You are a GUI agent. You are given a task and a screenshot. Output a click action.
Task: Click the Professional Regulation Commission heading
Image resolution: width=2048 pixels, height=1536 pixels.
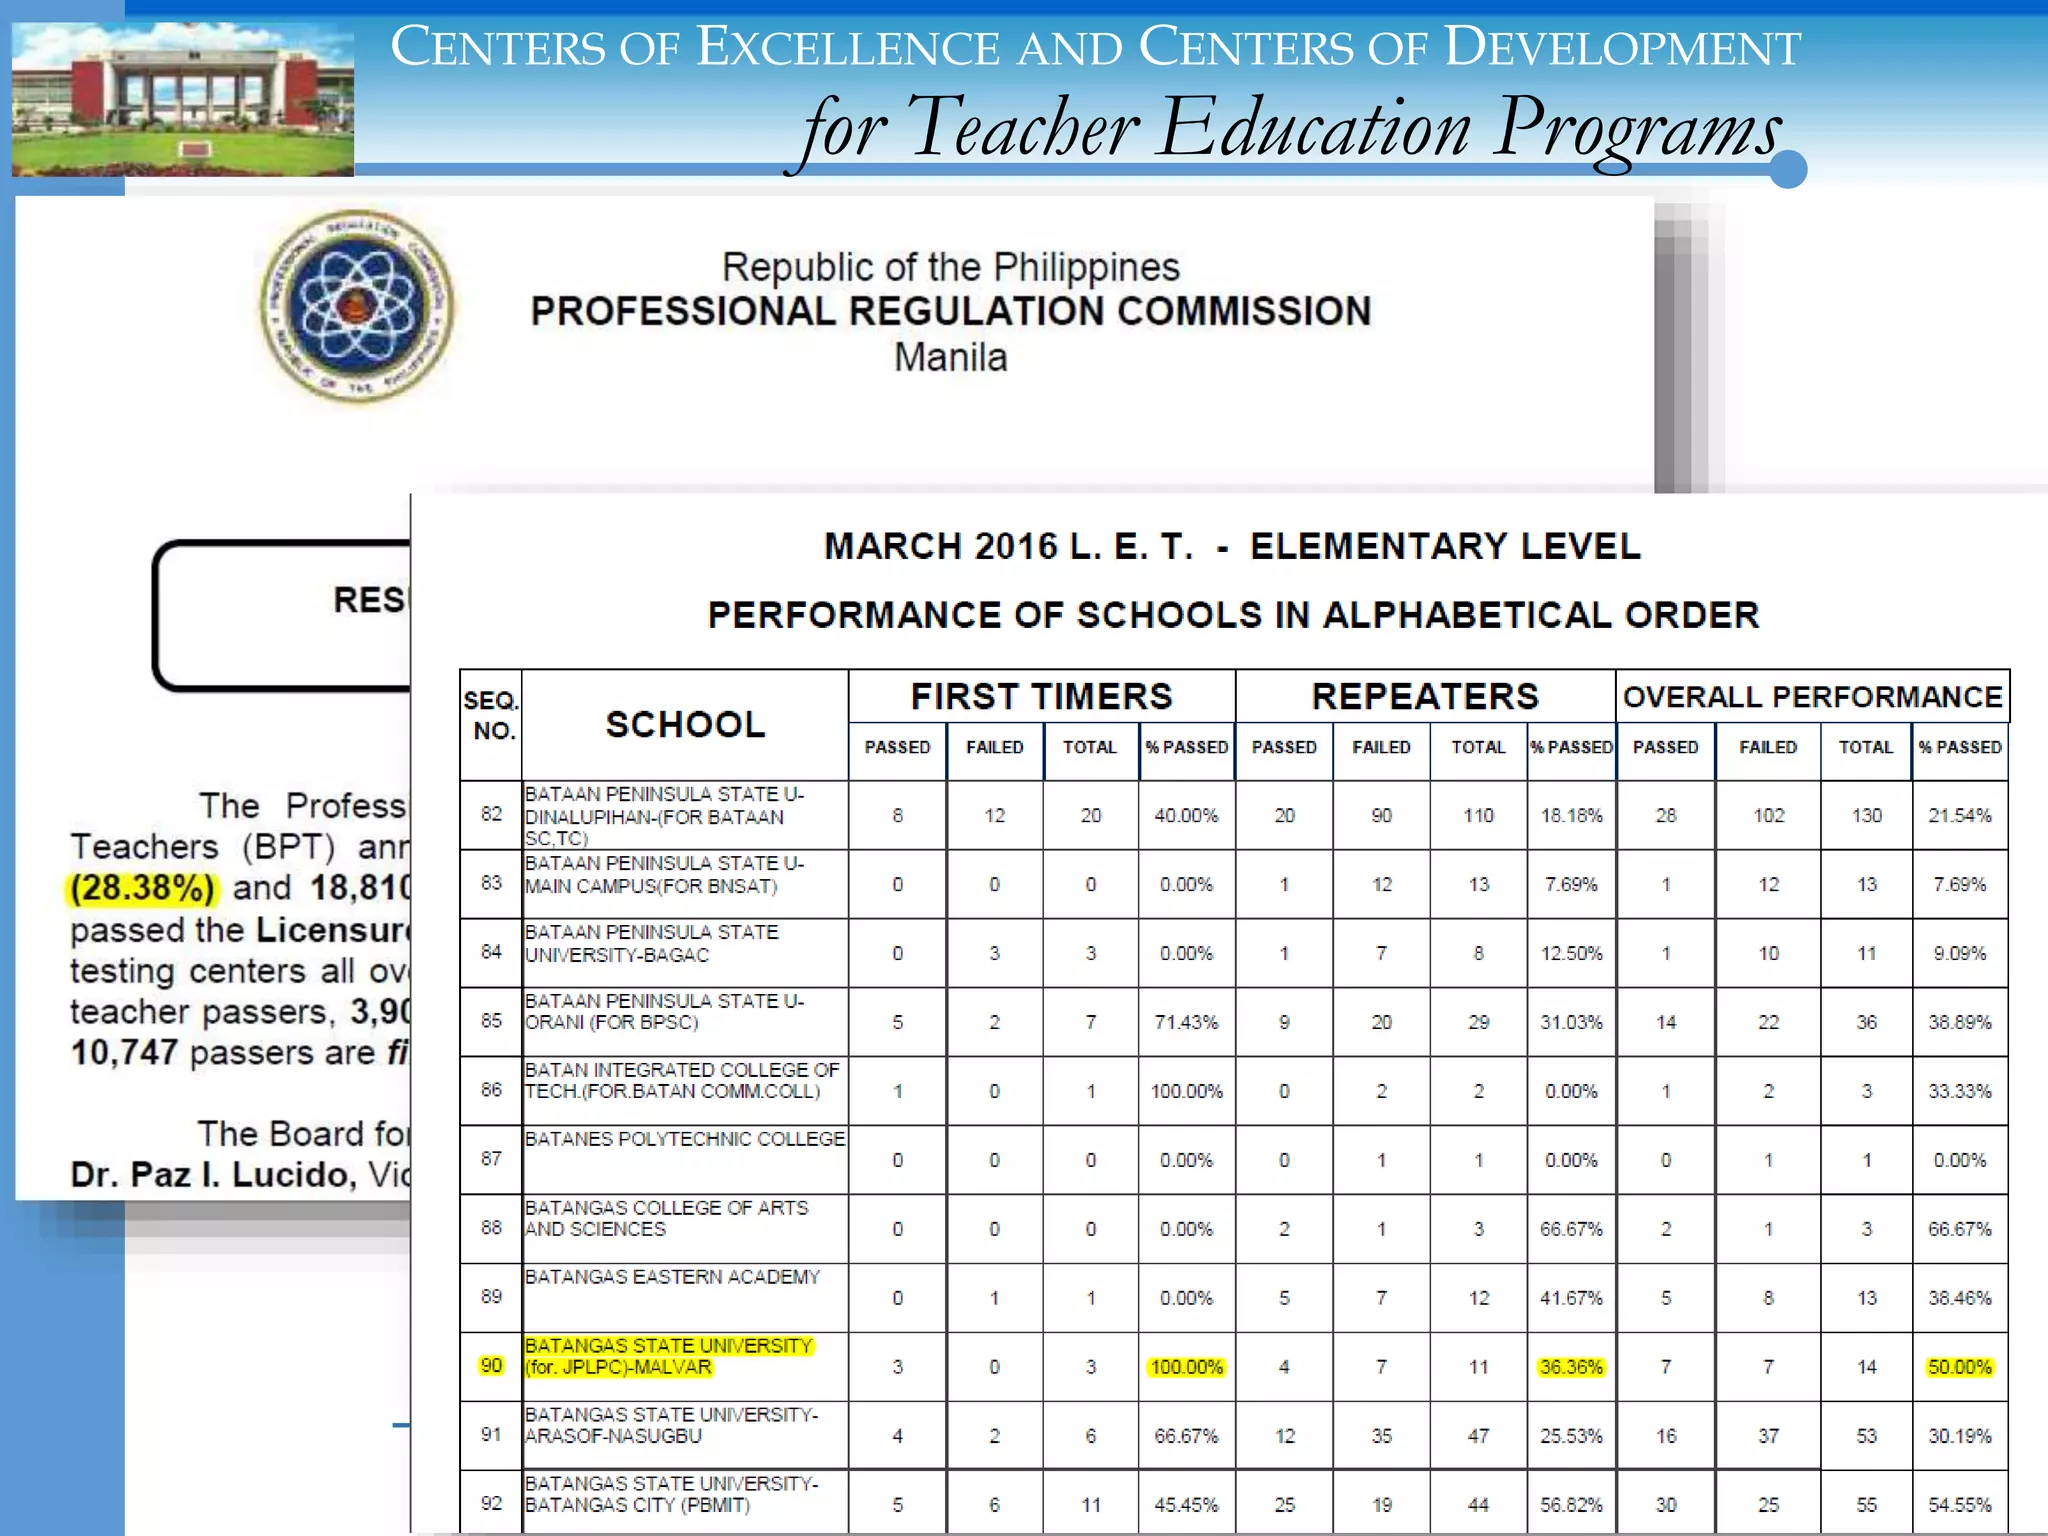click(x=950, y=311)
